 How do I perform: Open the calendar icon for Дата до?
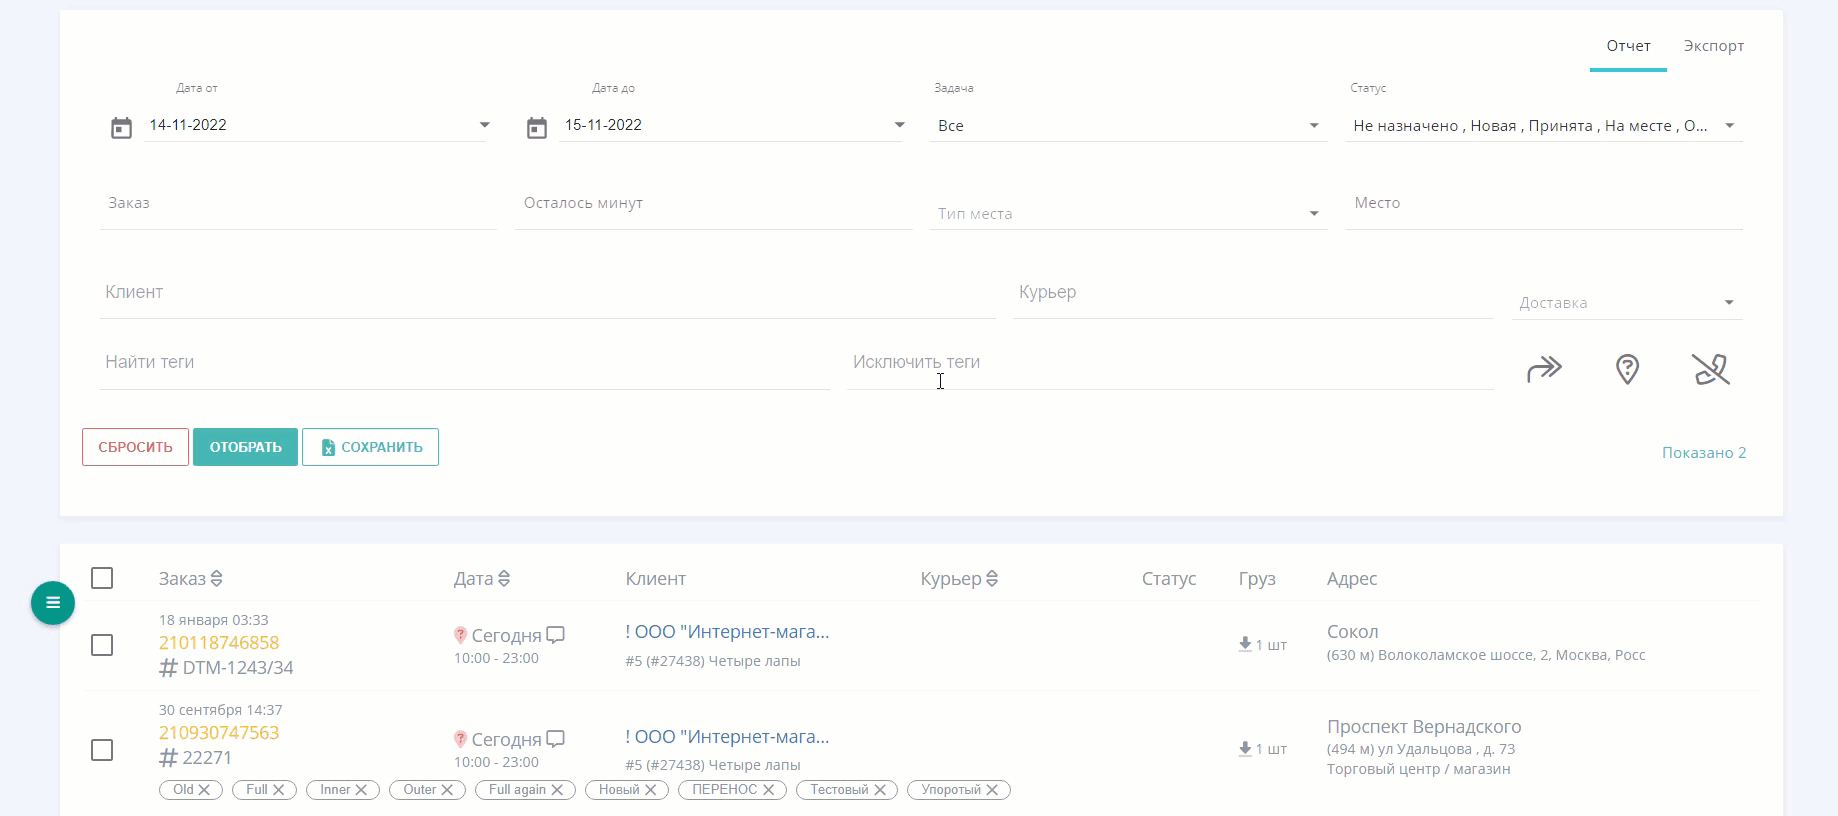tap(537, 128)
